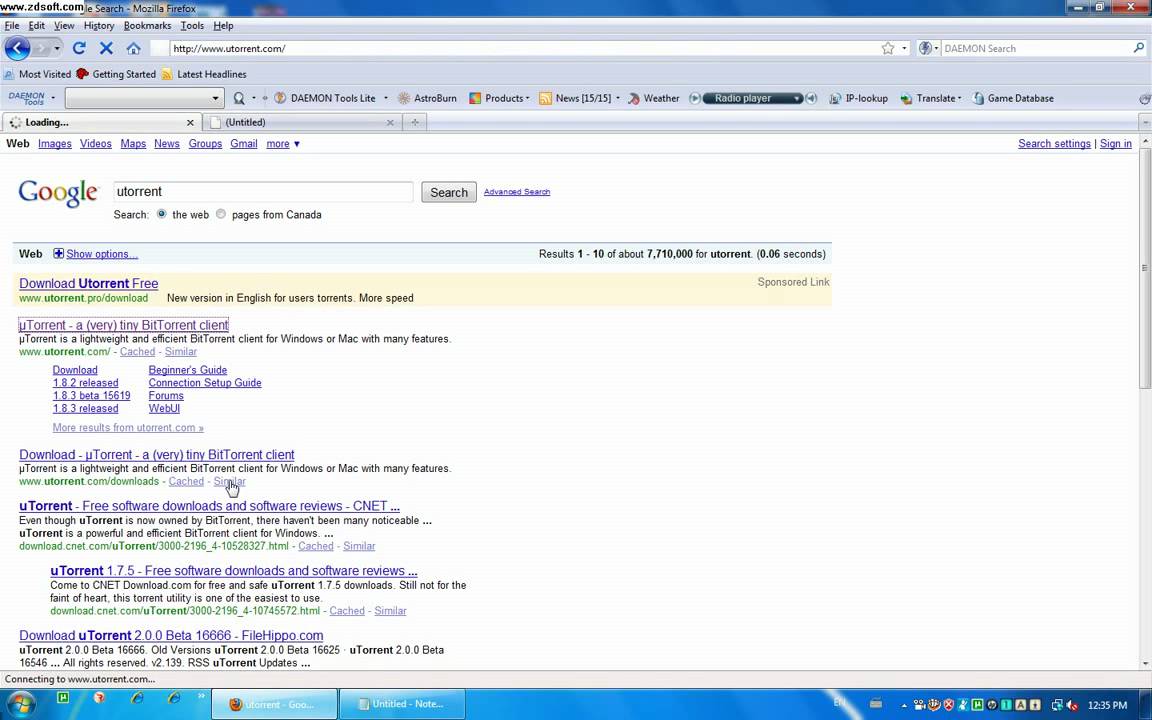Viewport: 1152px width, 720px height.
Task: Open the History menu
Action: click(98, 26)
